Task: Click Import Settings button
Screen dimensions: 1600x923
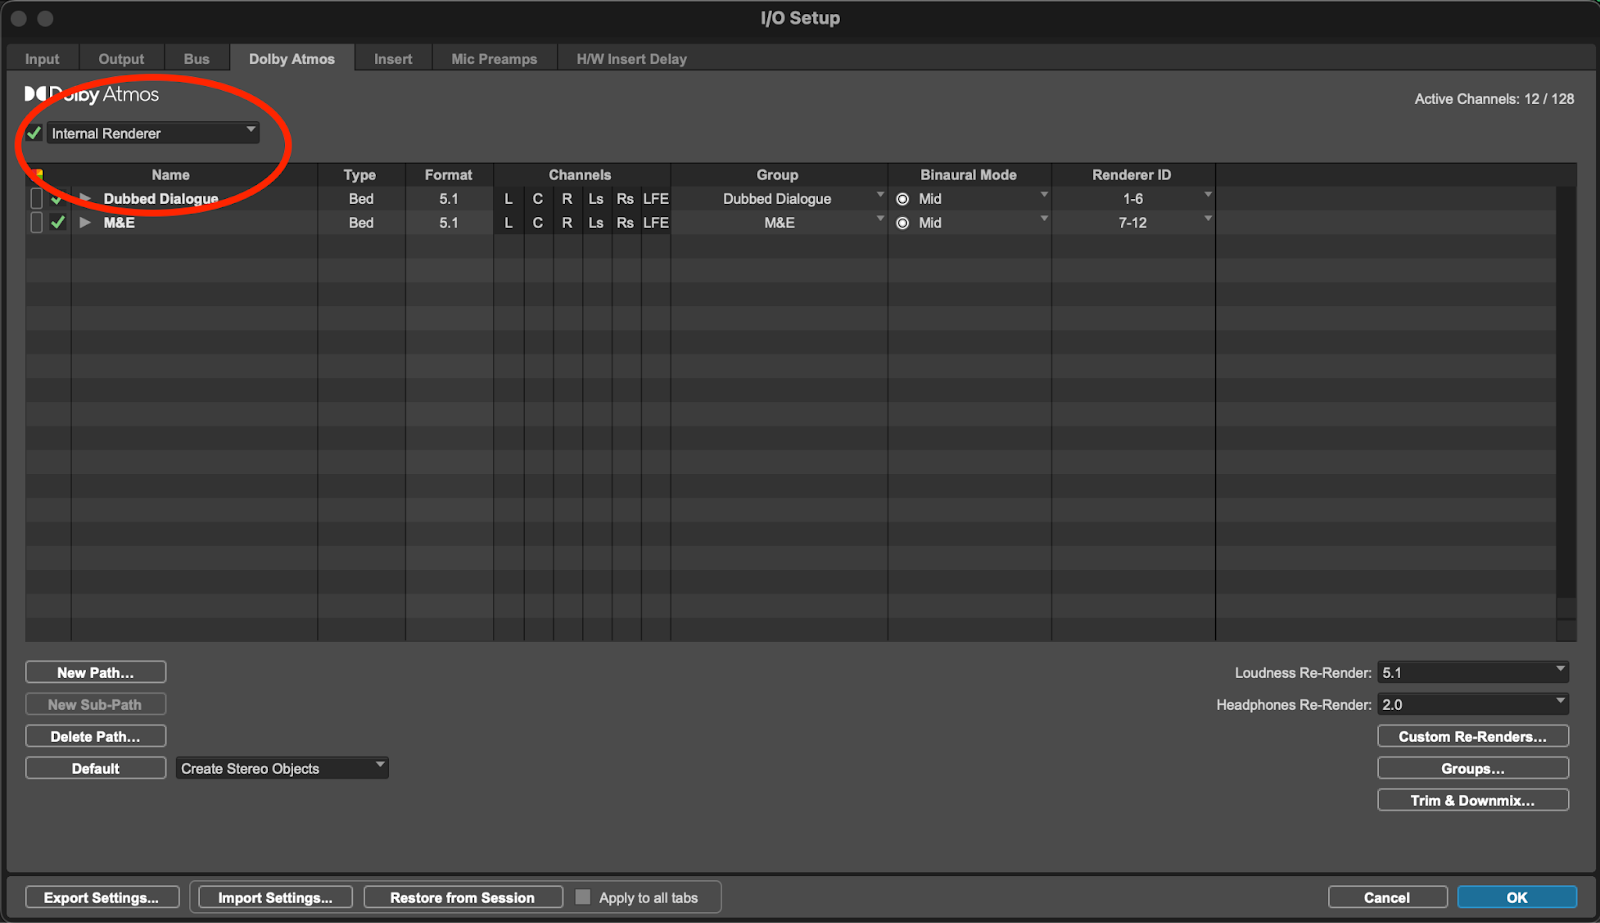Action: (x=275, y=898)
